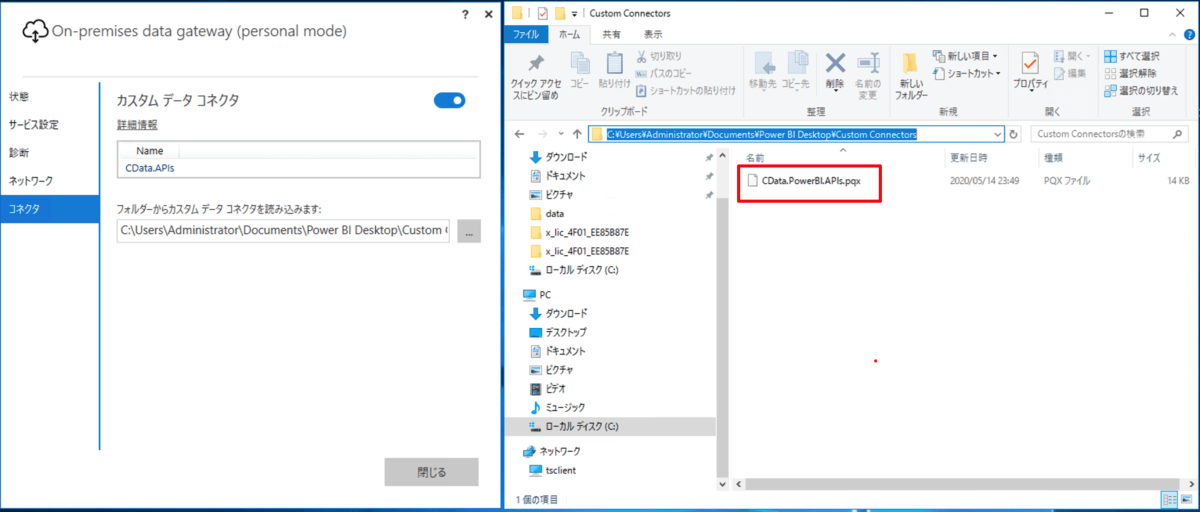Open the address bar history dropdown
The width and height of the screenshot is (1200, 512).
click(997, 134)
